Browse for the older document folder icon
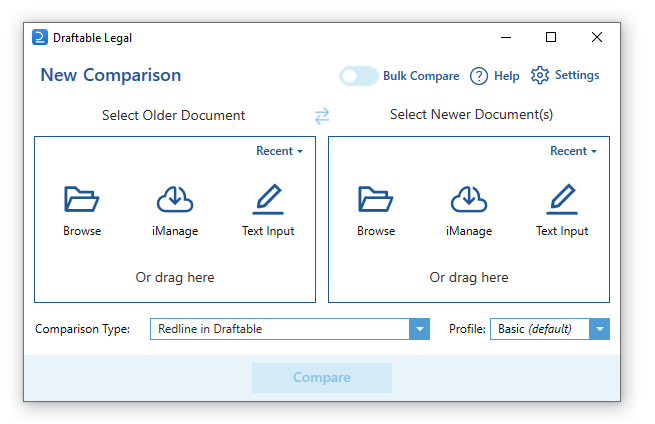 [x=81, y=199]
